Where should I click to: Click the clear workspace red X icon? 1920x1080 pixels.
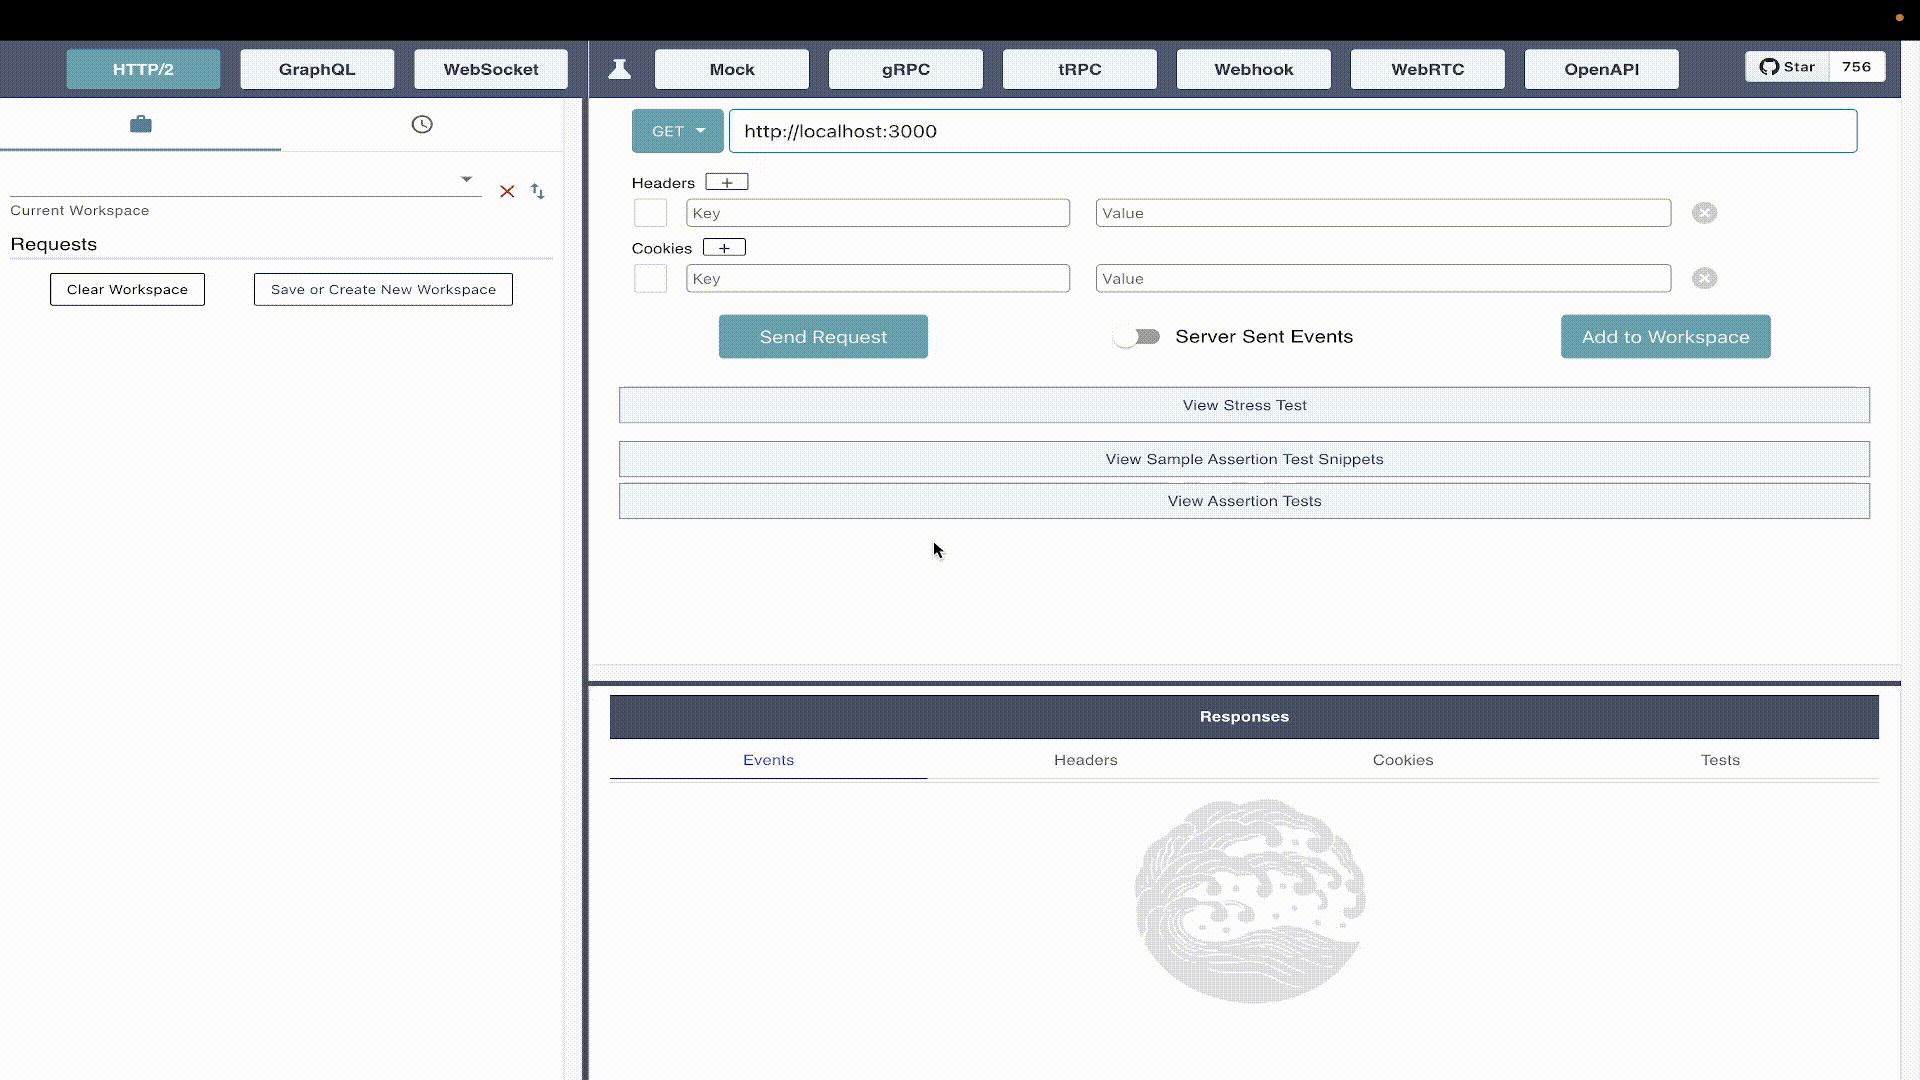(x=506, y=191)
